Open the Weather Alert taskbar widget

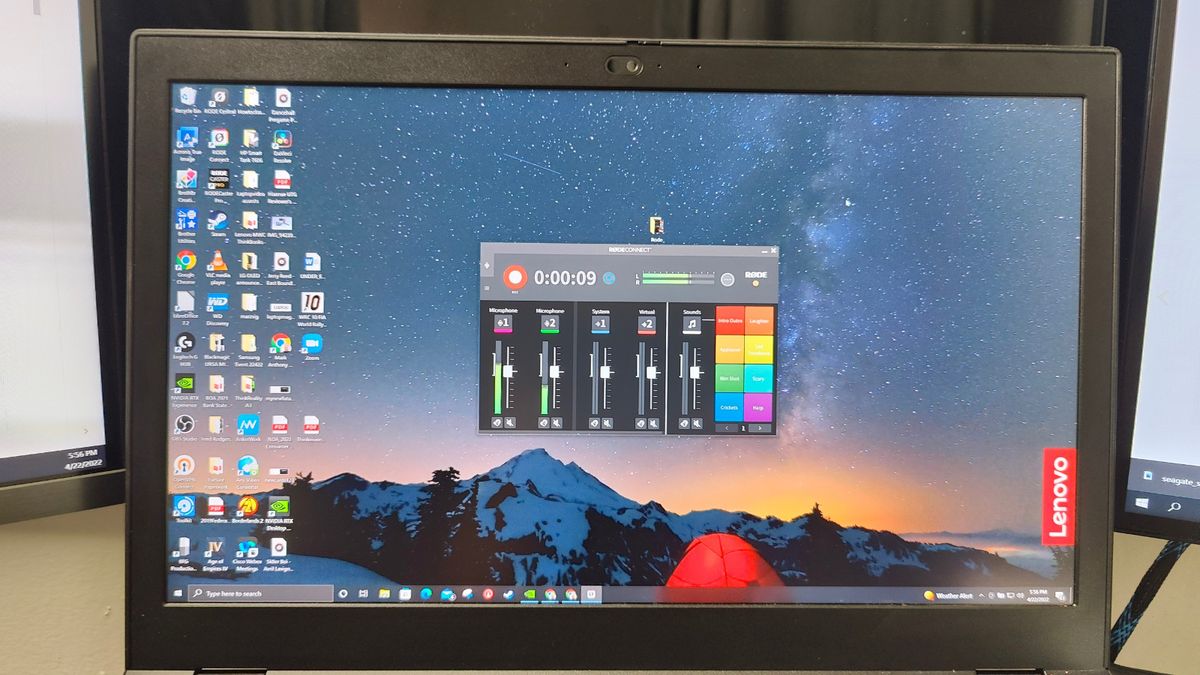pos(948,595)
